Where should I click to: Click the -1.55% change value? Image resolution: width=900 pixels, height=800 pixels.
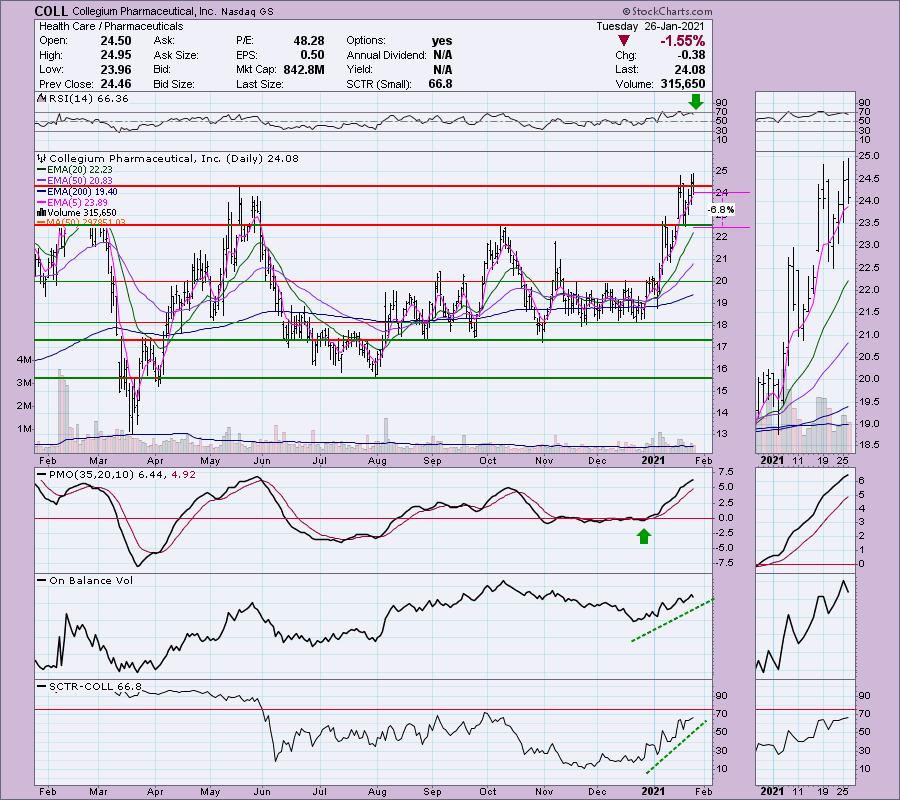tap(682, 41)
